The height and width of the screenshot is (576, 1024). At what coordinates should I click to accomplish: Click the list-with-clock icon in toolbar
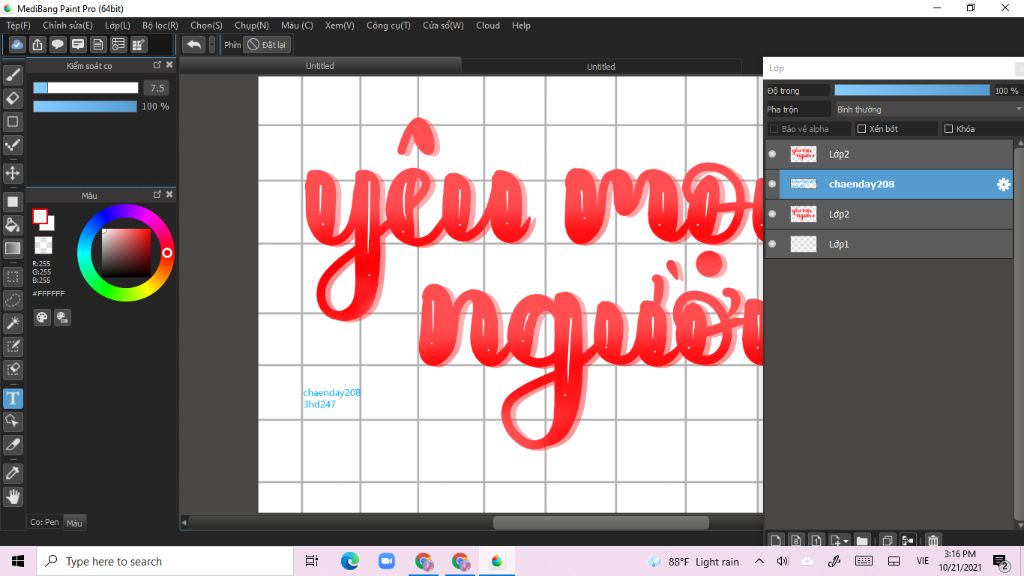point(118,44)
